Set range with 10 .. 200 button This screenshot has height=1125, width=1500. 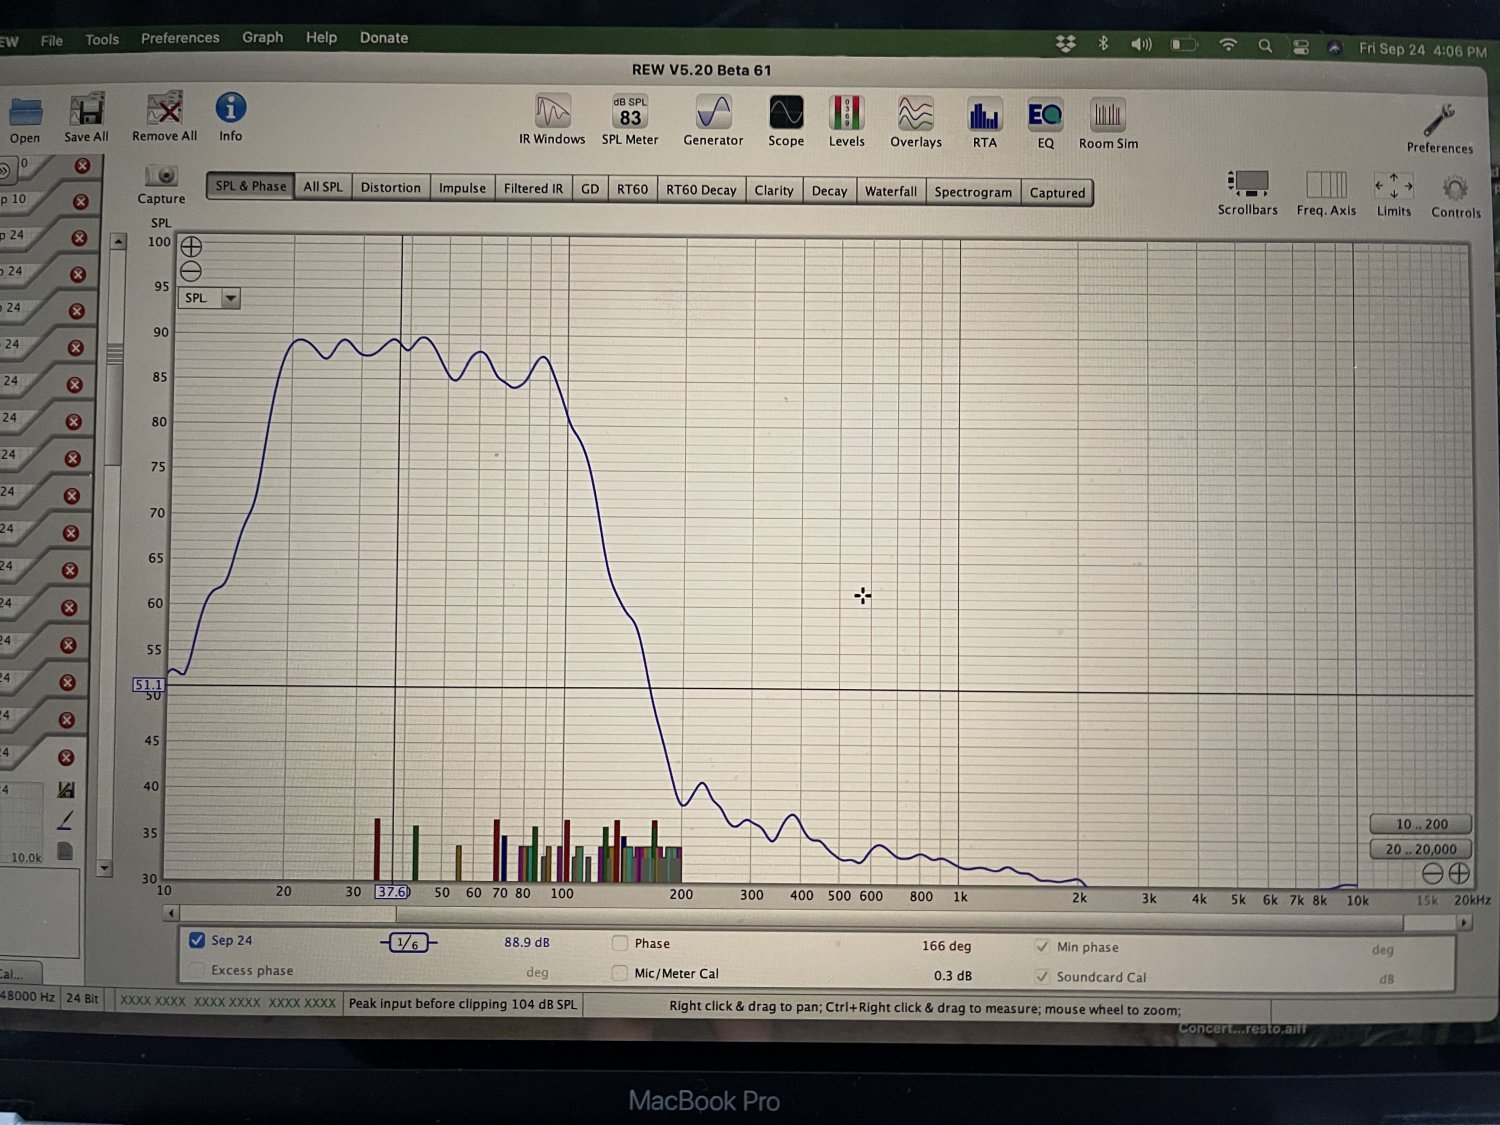tap(1421, 824)
